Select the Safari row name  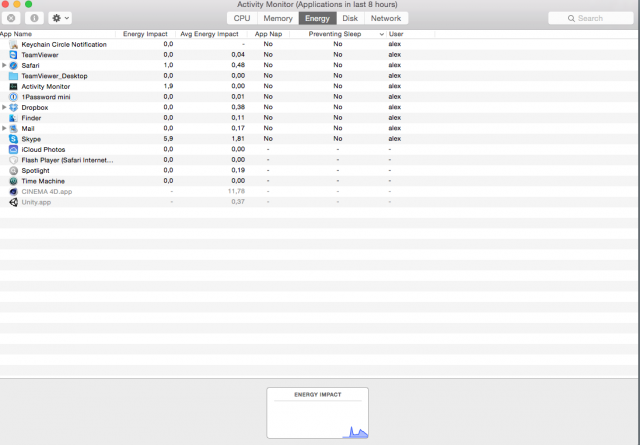click(x=31, y=65)
